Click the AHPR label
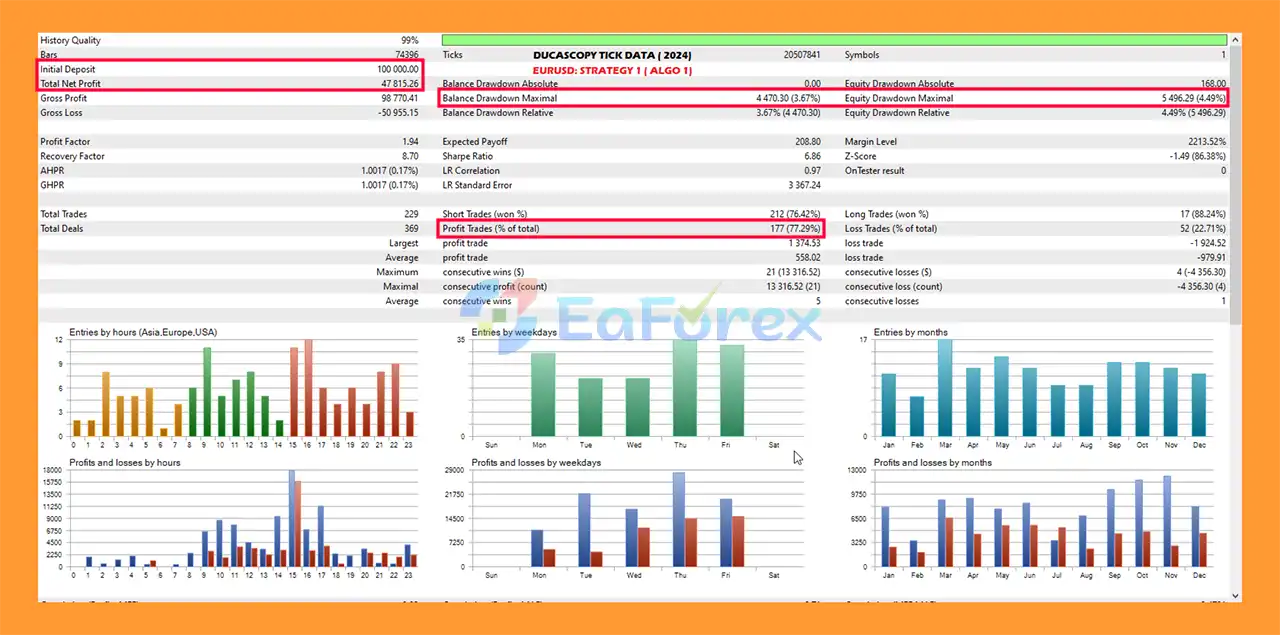Viewport: 1280px width, 635px height. 52,171
